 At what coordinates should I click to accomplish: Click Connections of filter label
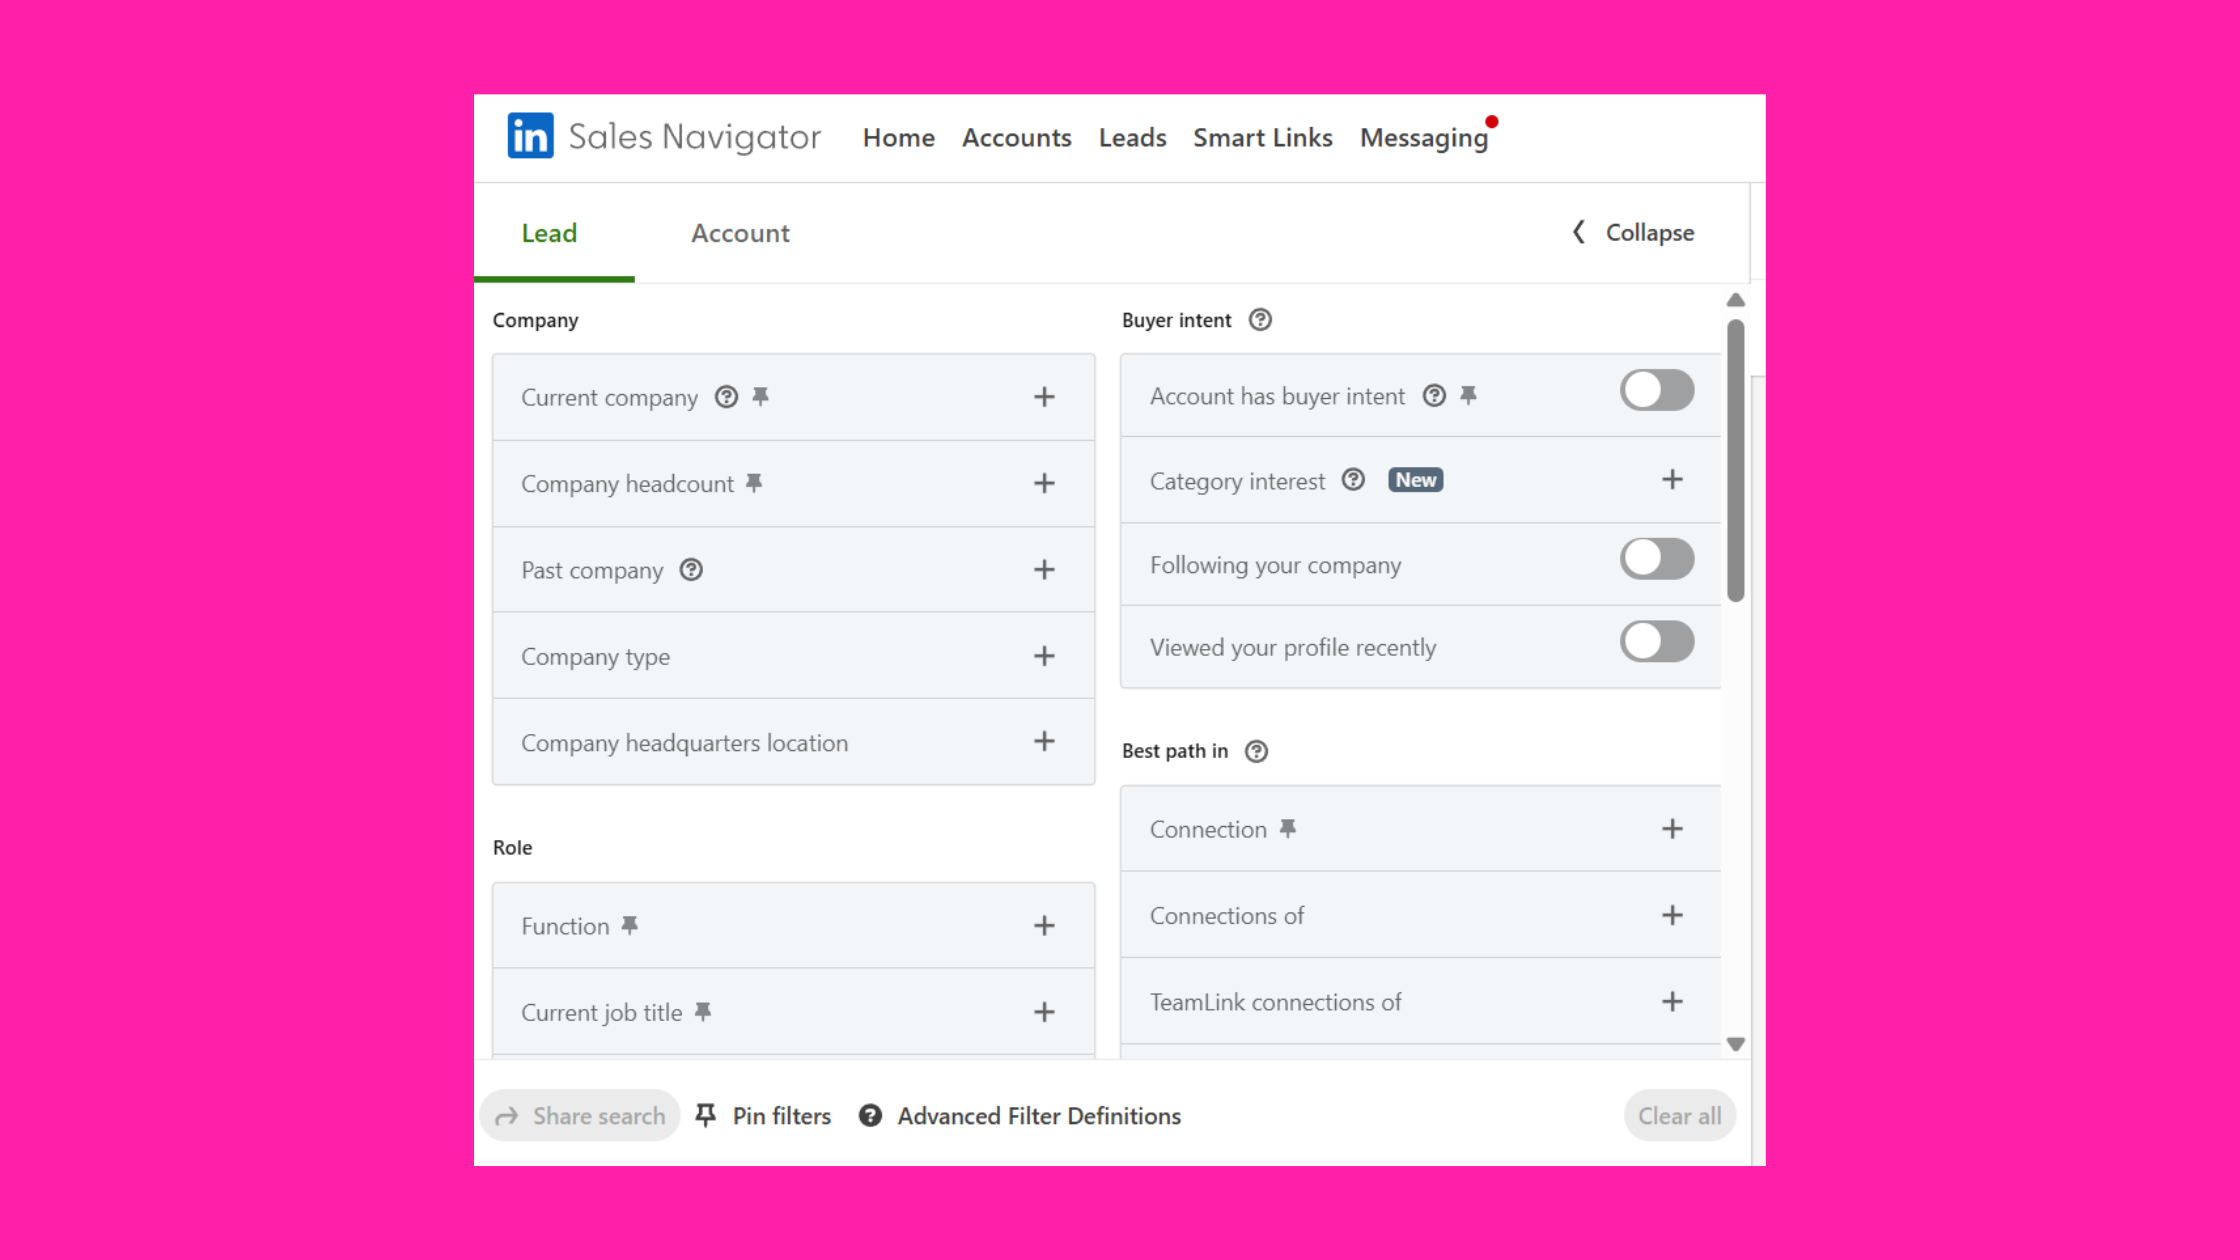(1226, 915)
